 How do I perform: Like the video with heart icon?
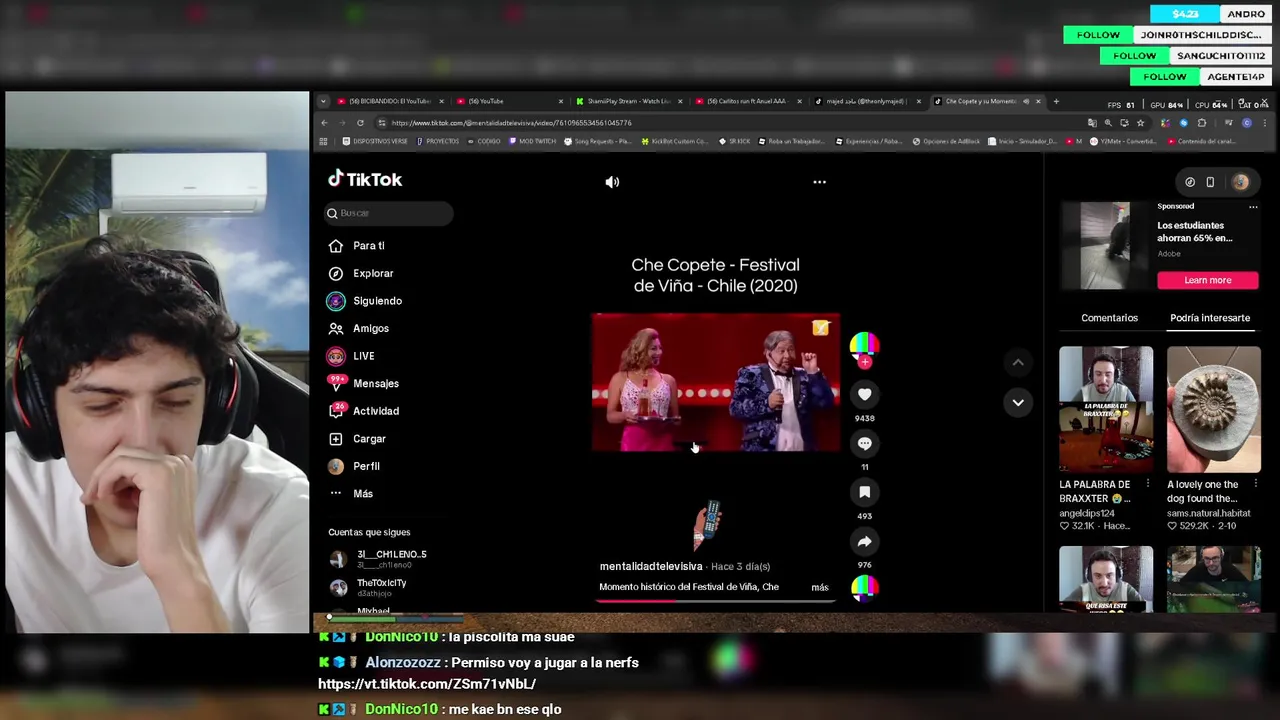coord(865,394)
